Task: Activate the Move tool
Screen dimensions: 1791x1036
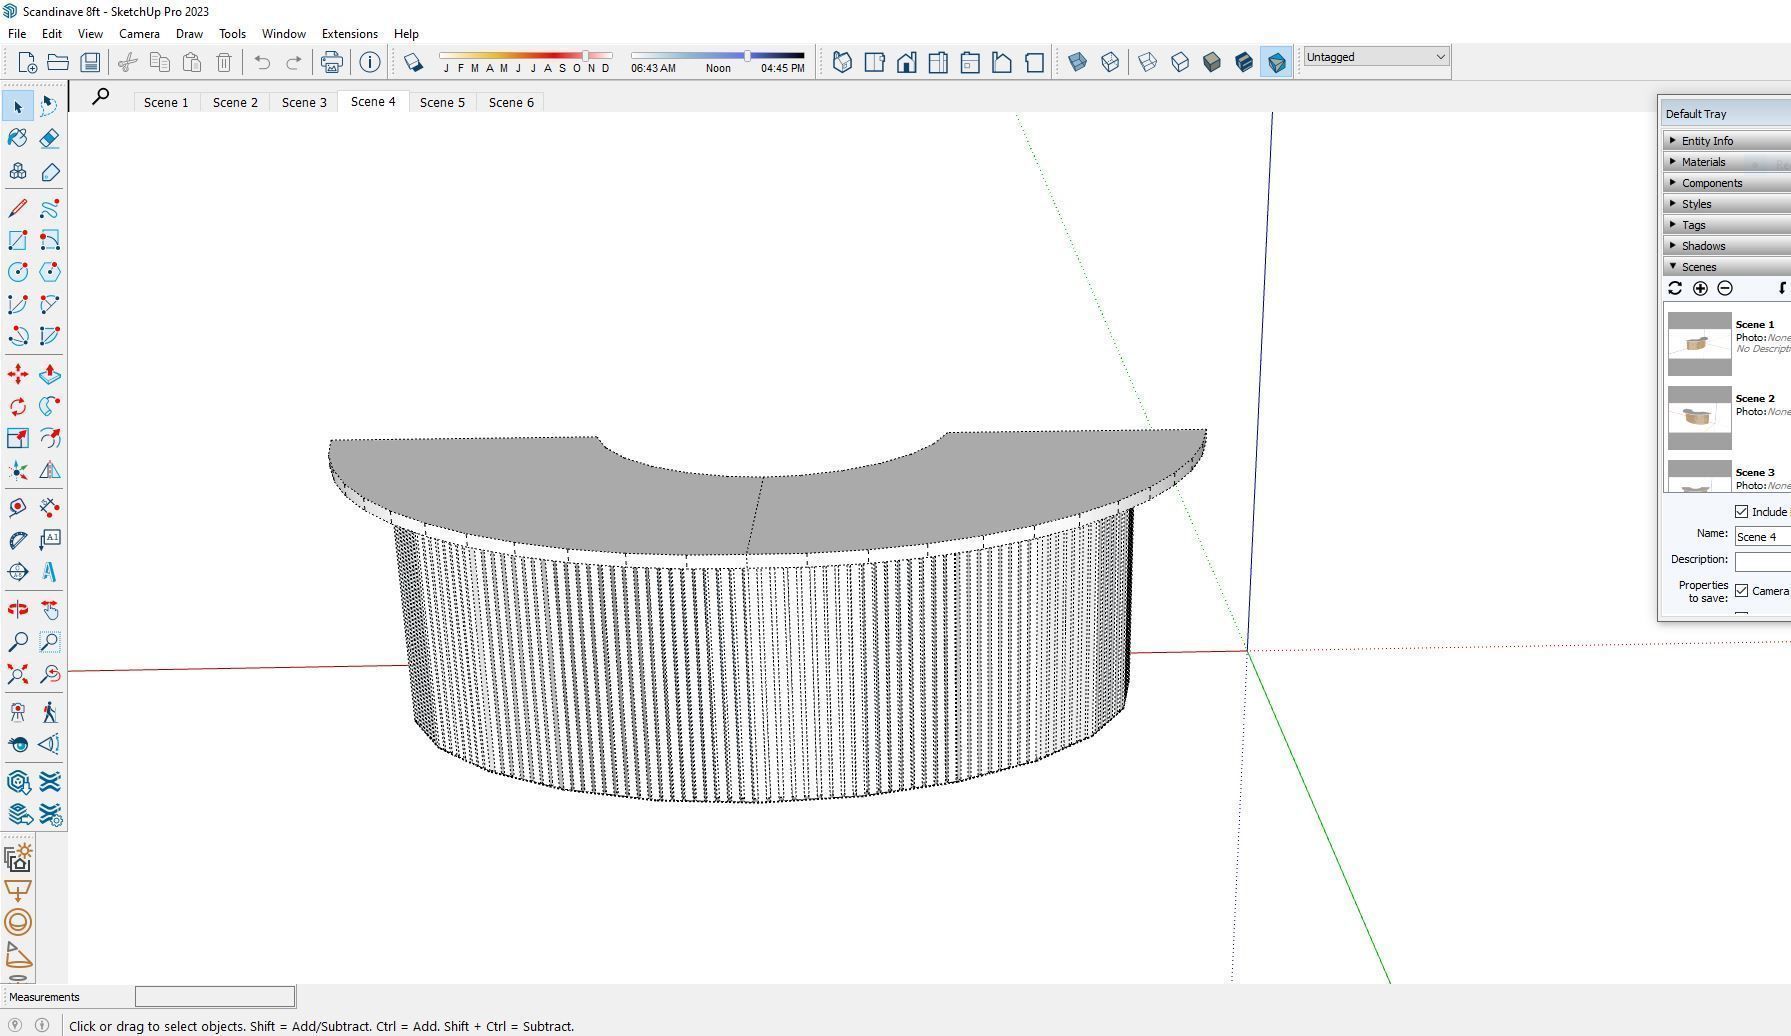Action: 18,374
